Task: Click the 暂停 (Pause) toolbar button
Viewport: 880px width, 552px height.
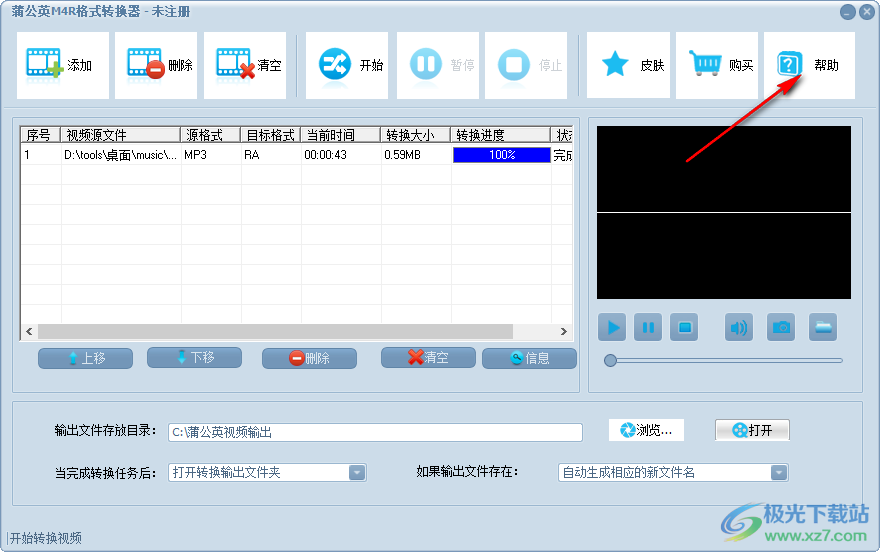Action: point(438,65)
